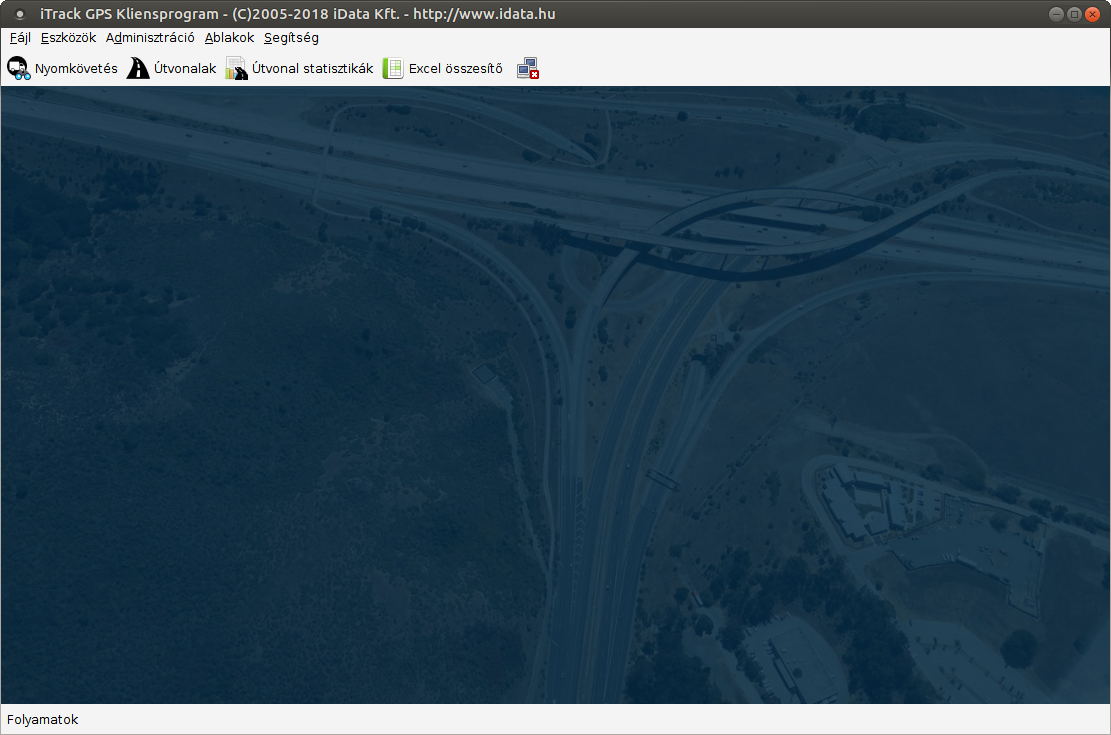Click the Útvonalak road icon
Viewport: 1111px width, 735px height.
coord(138,69)
